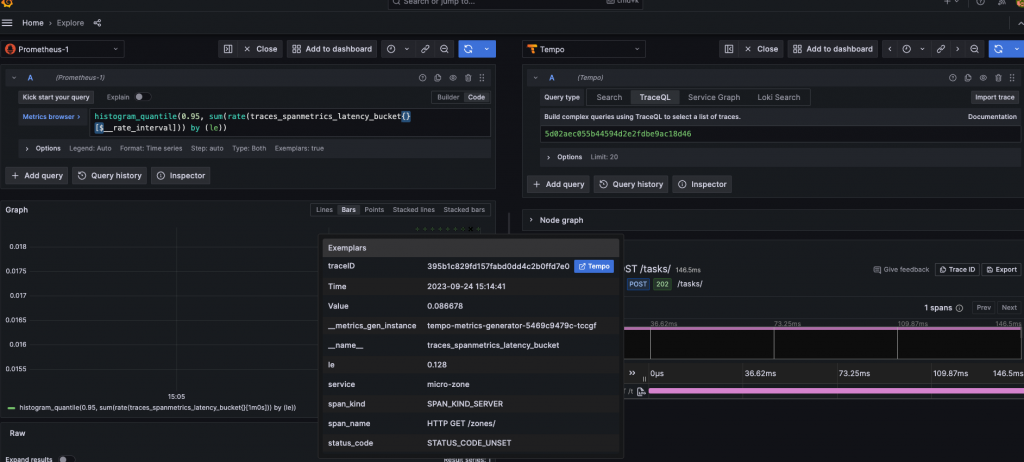Copy the Trace ID button
Viewport: 1024px width, 462px height.
pyautogui.click(x=957, y=269)
